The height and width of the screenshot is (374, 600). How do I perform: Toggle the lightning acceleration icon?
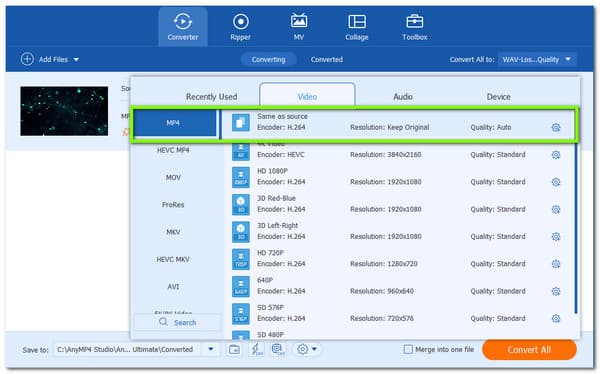click(256, 349)
